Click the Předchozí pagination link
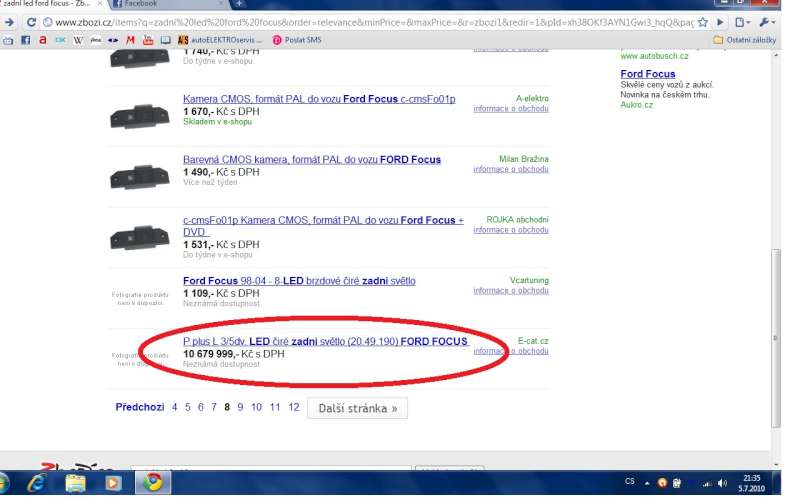Viewport: 800px width, 500px height. coord(139,408)
